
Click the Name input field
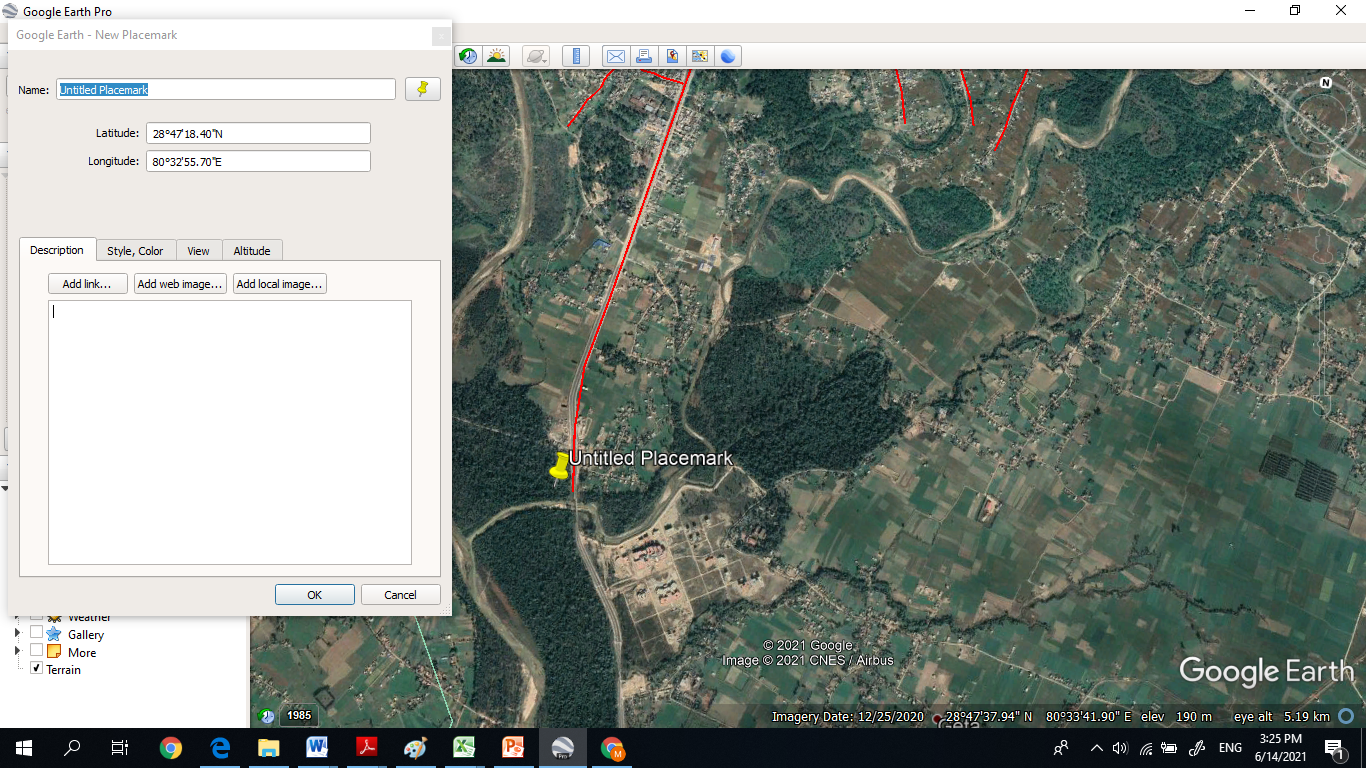point(226,89)
